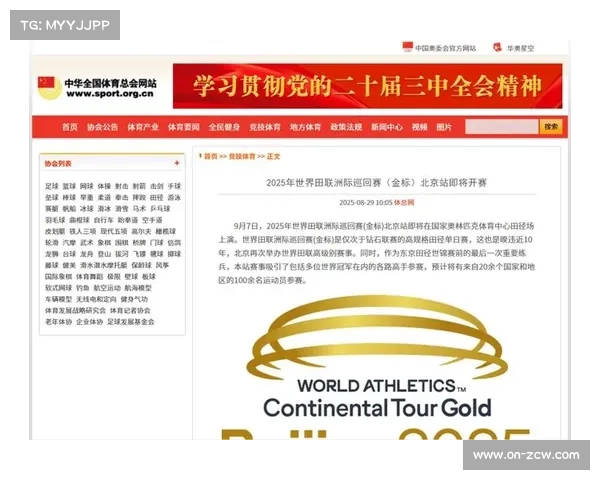Click the yellow 搜索 button
600x480 pixels.
(x=551, y=127)
